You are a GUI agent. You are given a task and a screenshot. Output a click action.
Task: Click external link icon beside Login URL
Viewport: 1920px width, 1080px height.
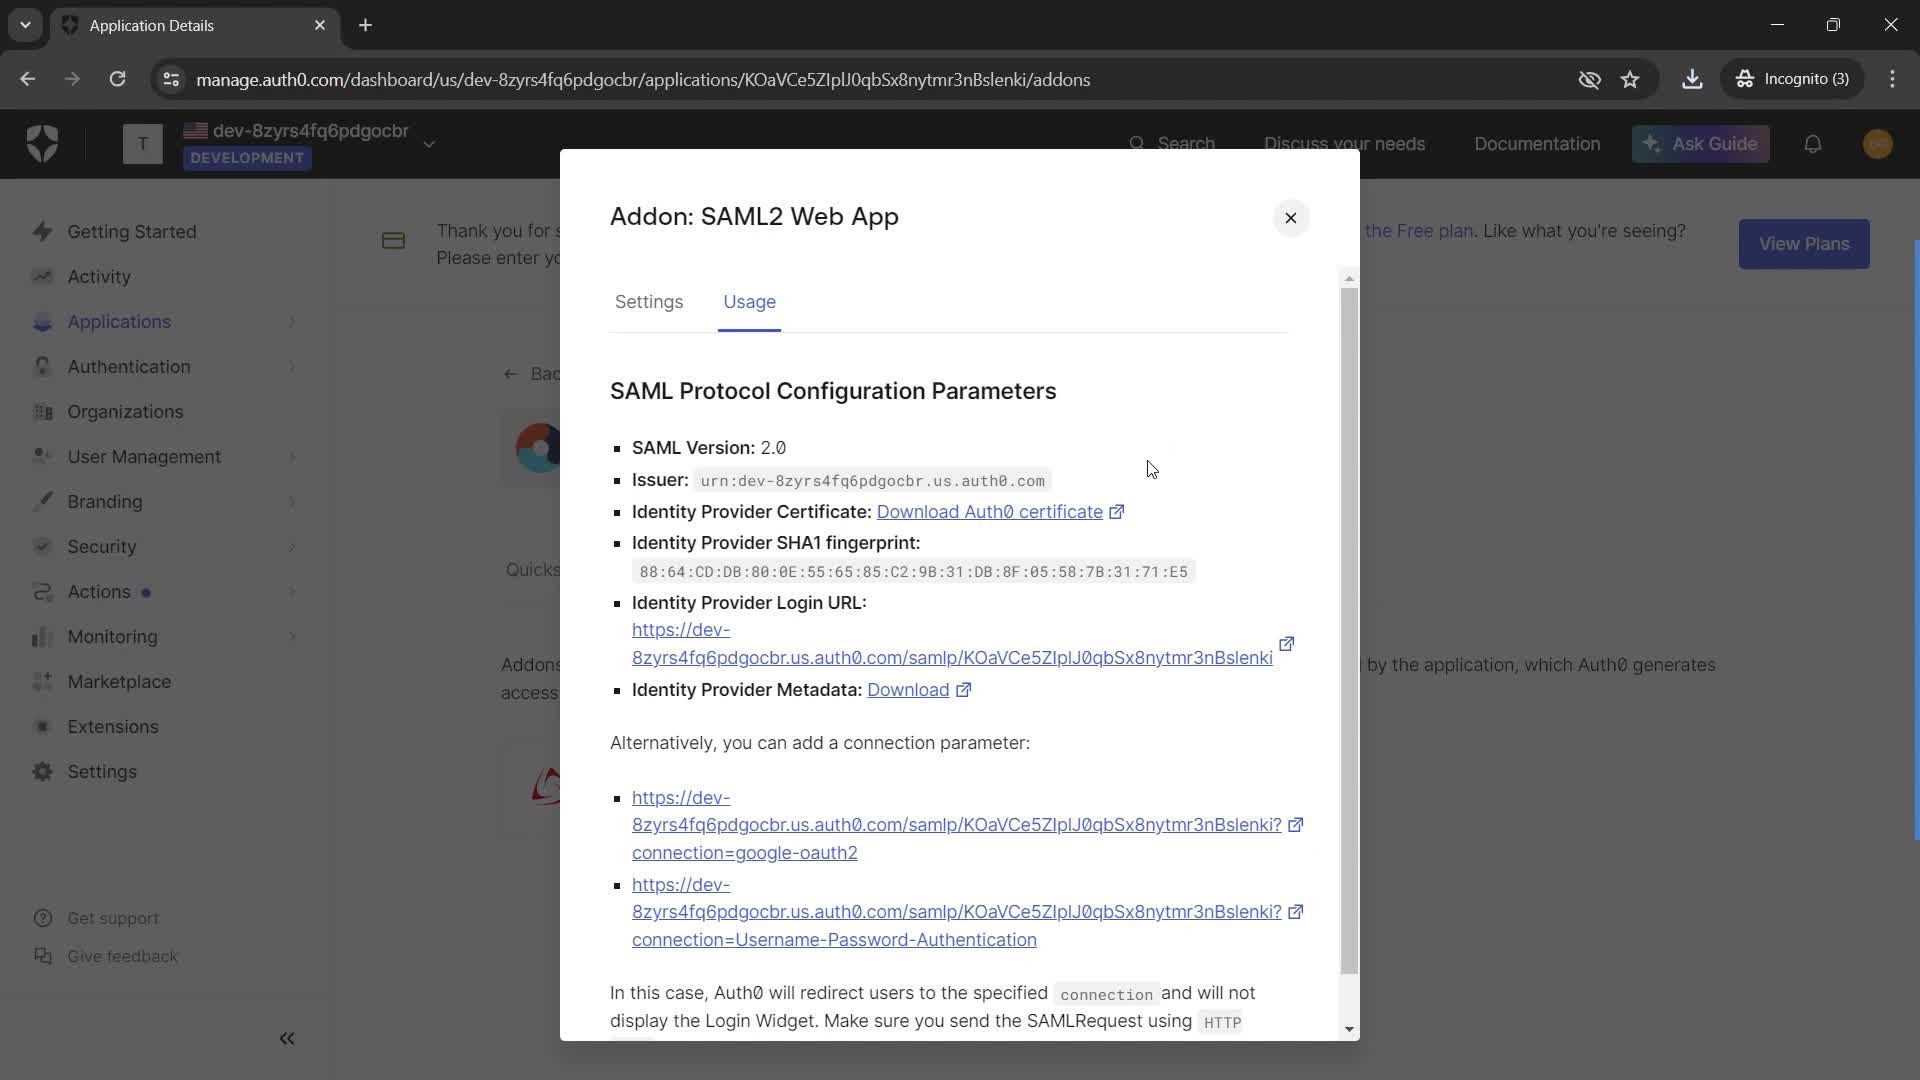point(1287,644)
